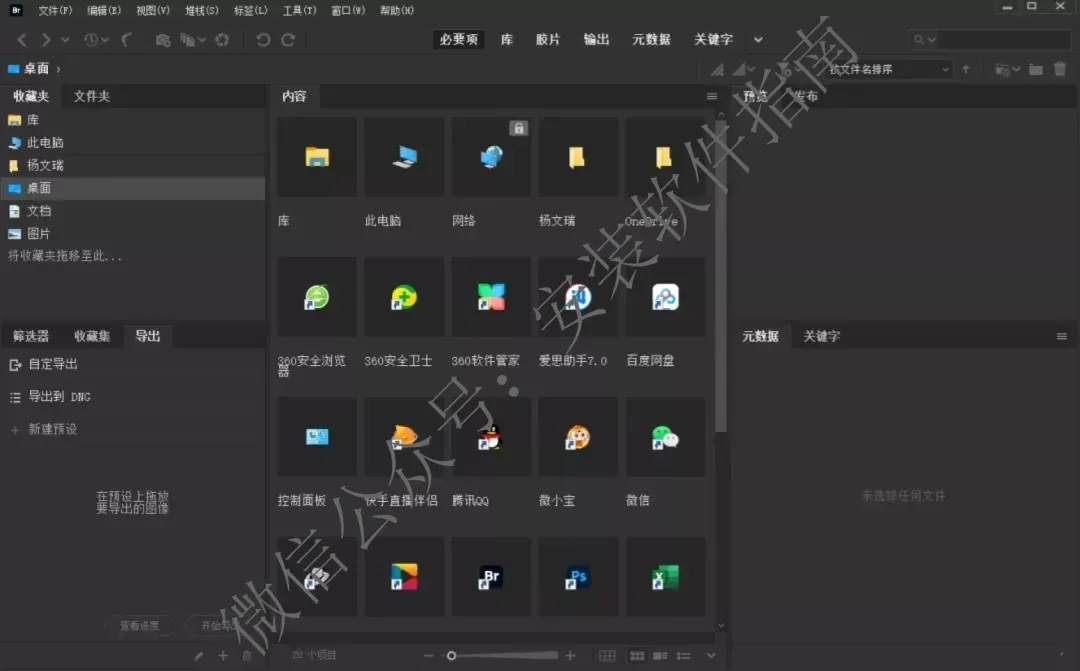The image size is (1080, 671).
Task: Switch to 必要项 workspace
Action: pos(459,40)
